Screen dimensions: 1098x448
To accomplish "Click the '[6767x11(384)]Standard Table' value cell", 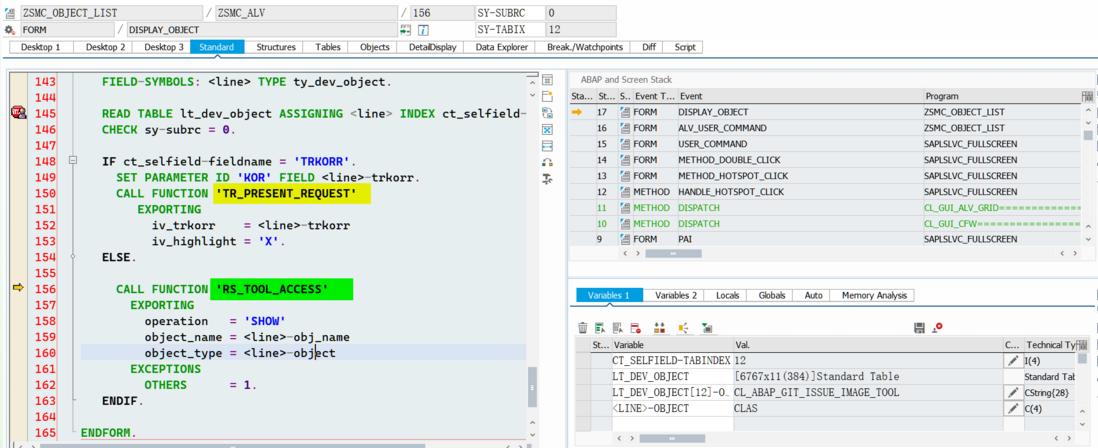I will coord(867,377).
